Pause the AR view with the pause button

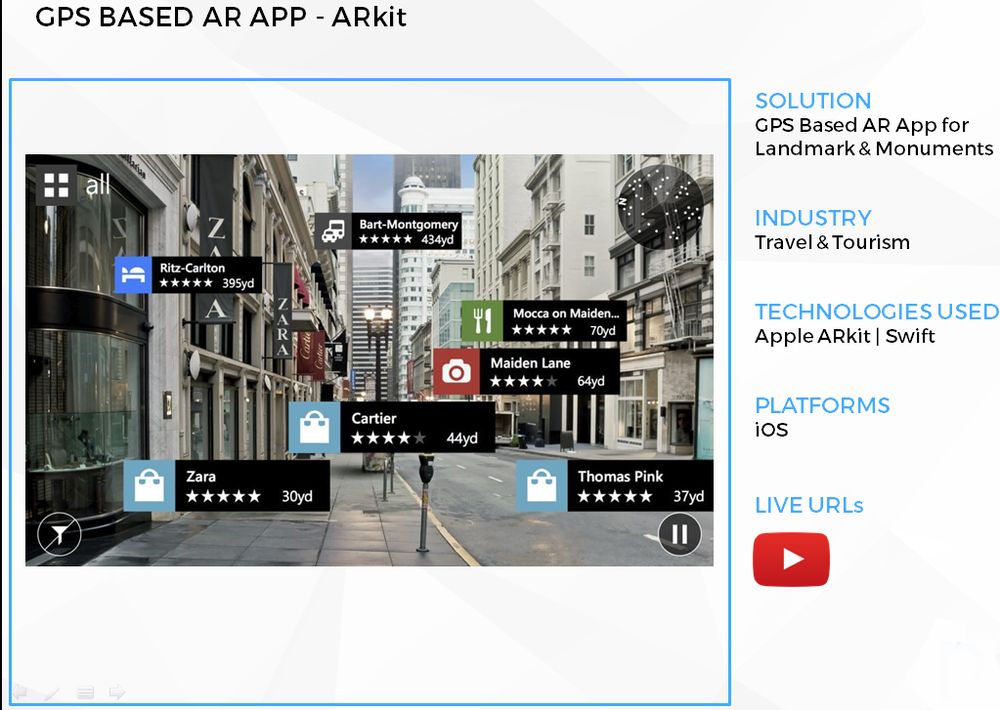pos(679,534)
